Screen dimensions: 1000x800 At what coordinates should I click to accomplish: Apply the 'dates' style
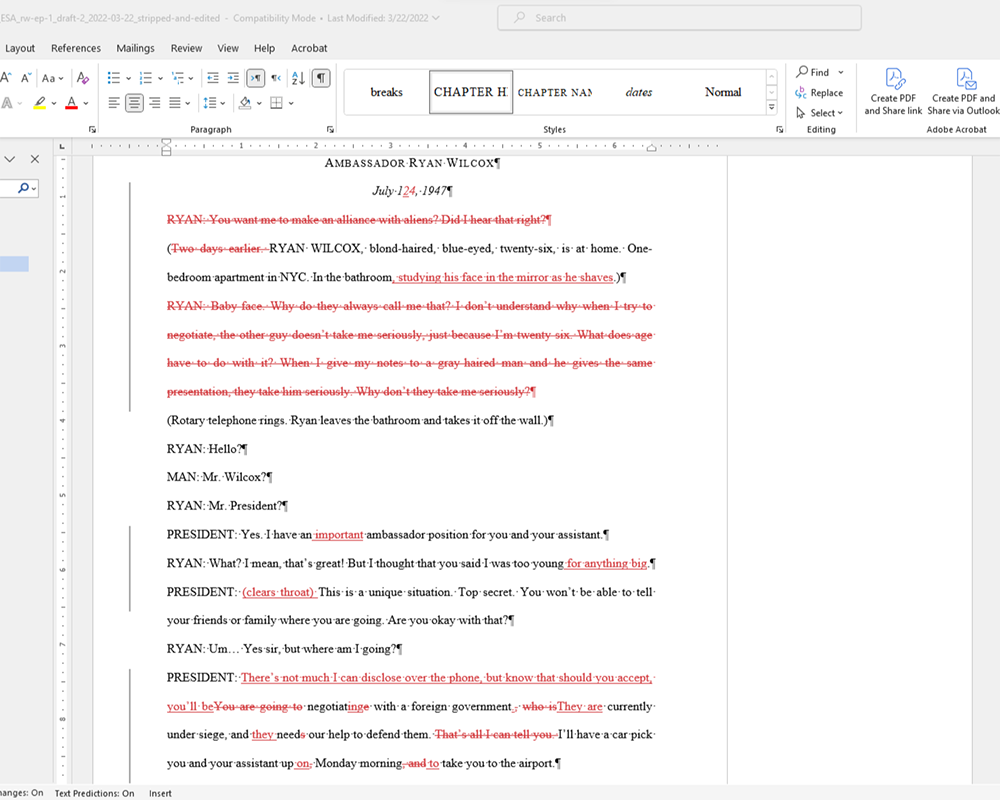[638, 92]
